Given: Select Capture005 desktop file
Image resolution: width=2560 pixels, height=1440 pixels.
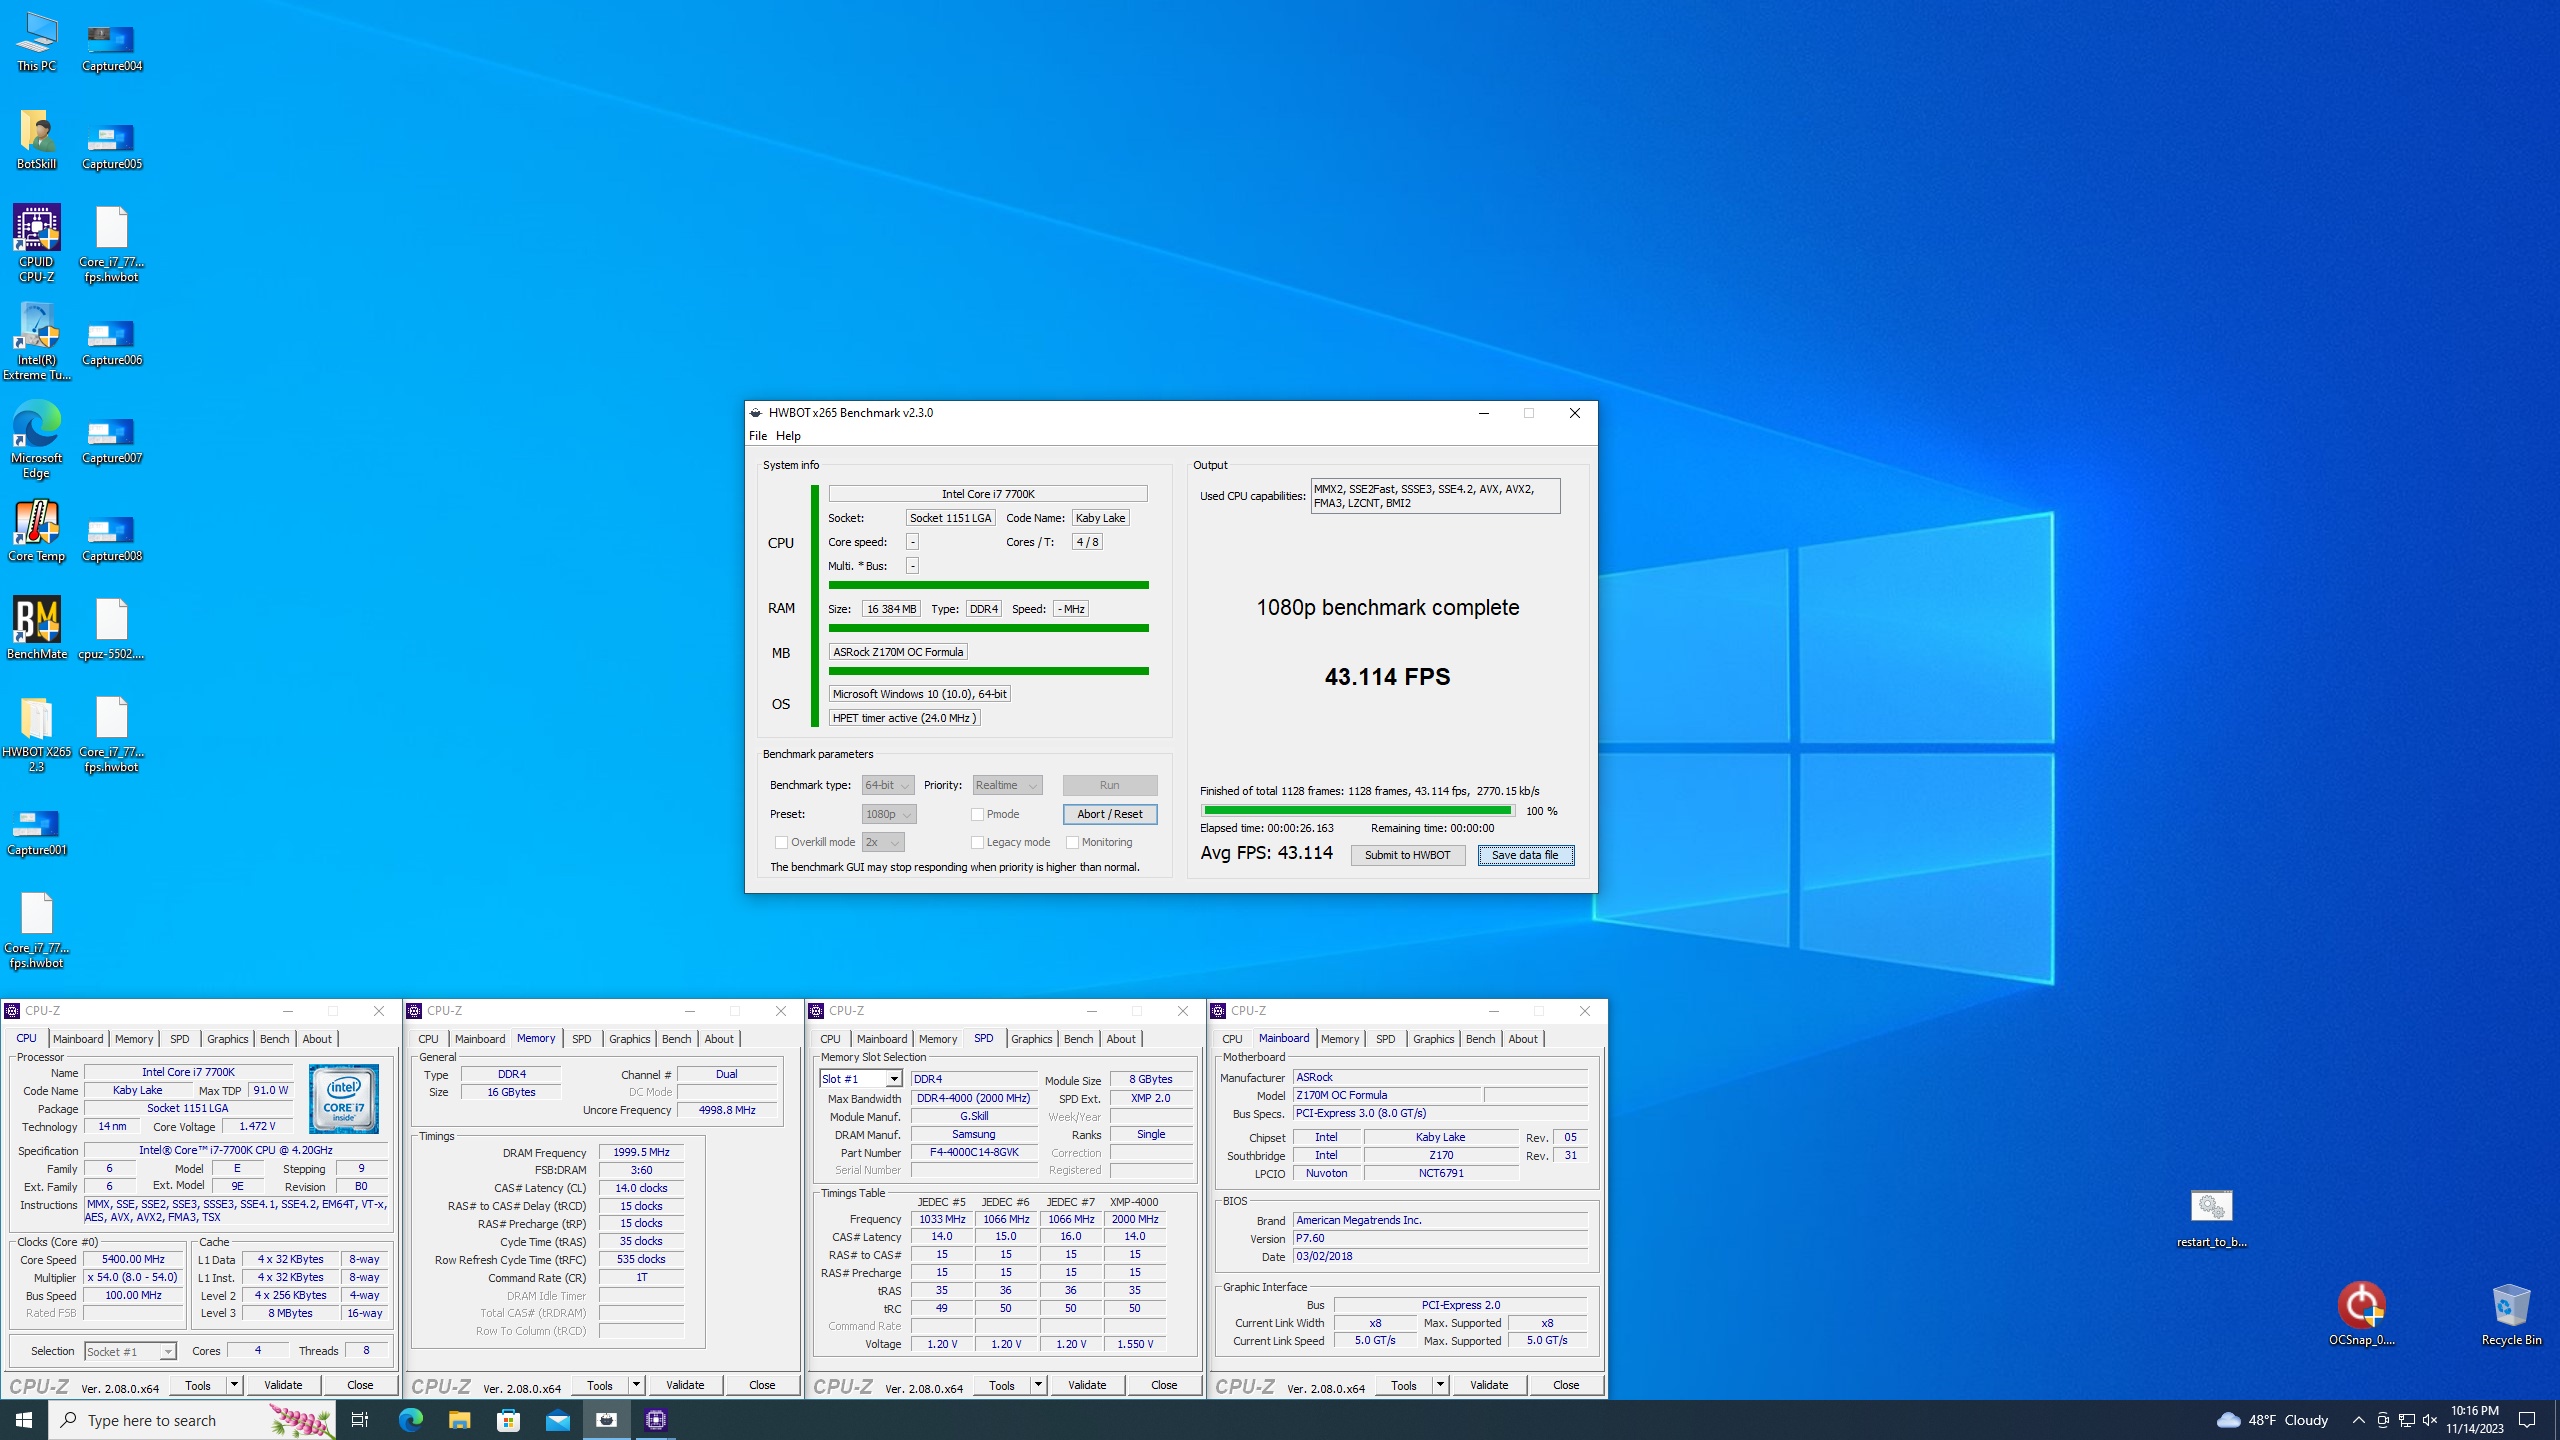Looking at the screenshot, I should coord(112,146).
